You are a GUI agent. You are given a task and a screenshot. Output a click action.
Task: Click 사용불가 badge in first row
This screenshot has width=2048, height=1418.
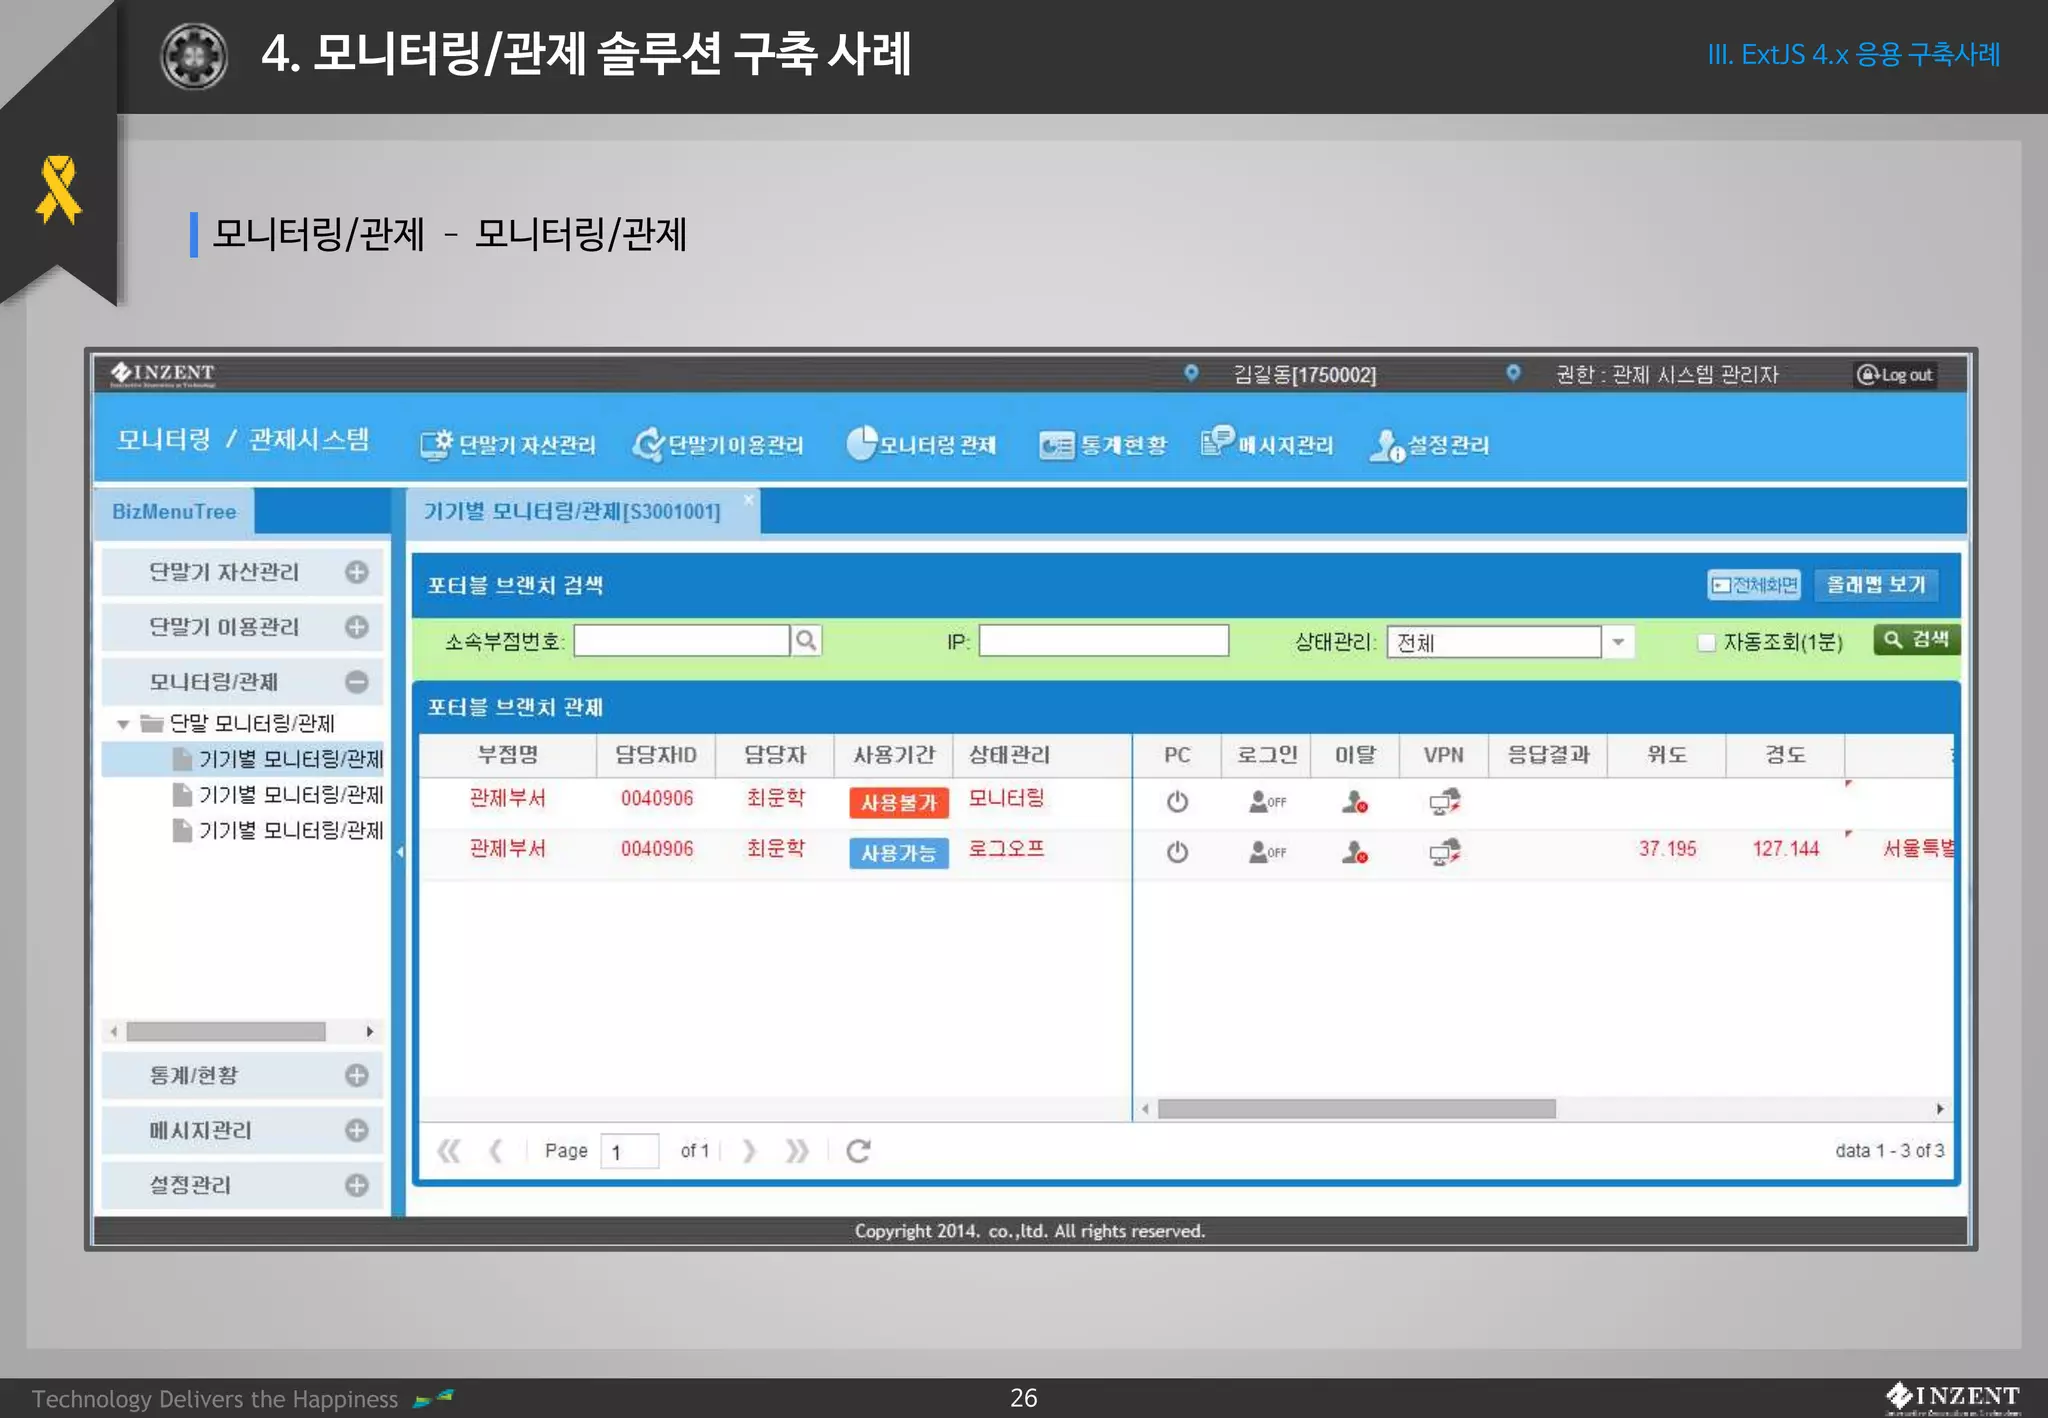point(898,803)
